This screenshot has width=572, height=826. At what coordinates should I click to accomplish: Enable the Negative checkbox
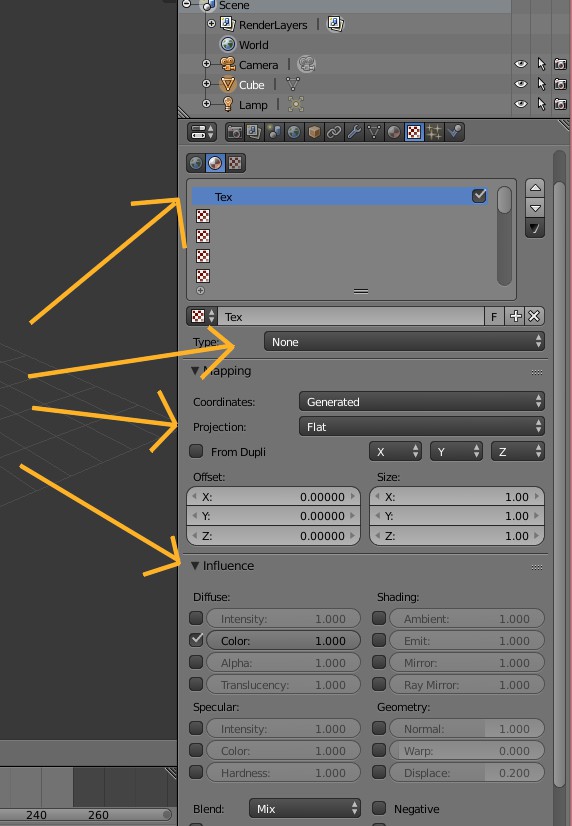click(x=379, y=809)
